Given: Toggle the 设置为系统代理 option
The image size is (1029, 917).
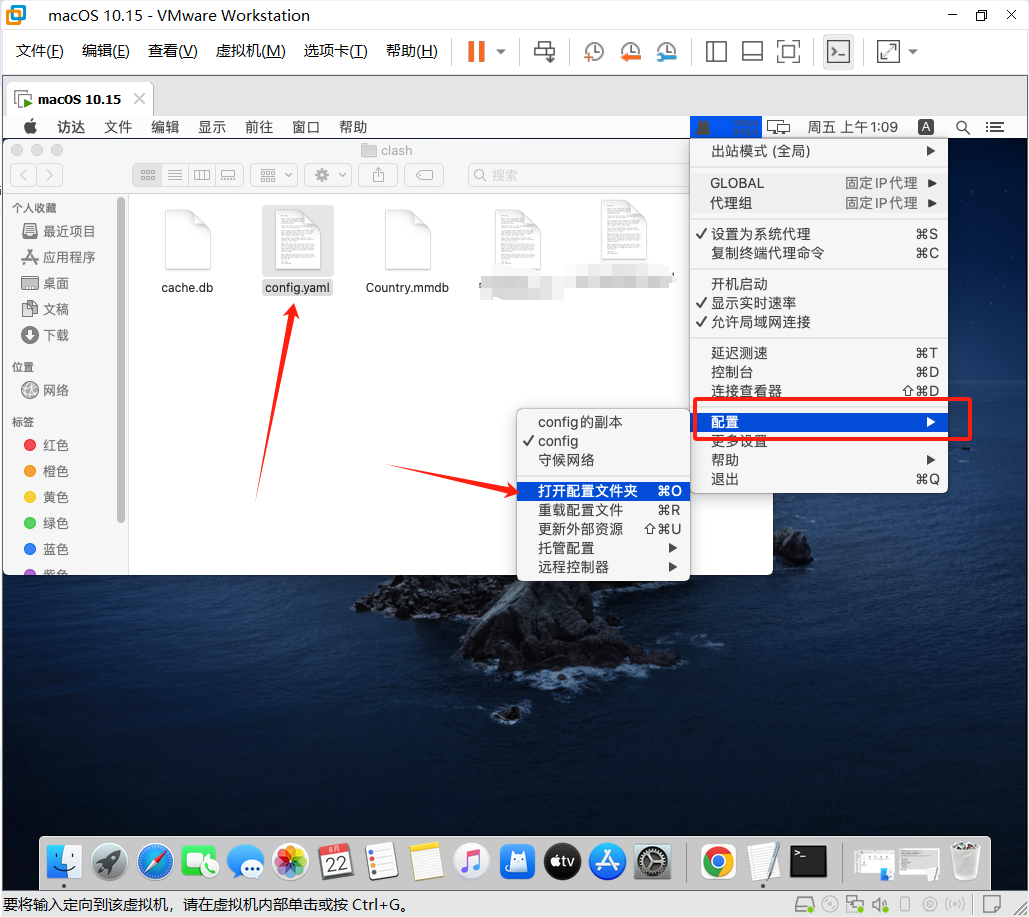Looking at the screenshot, I should point(760,234).
